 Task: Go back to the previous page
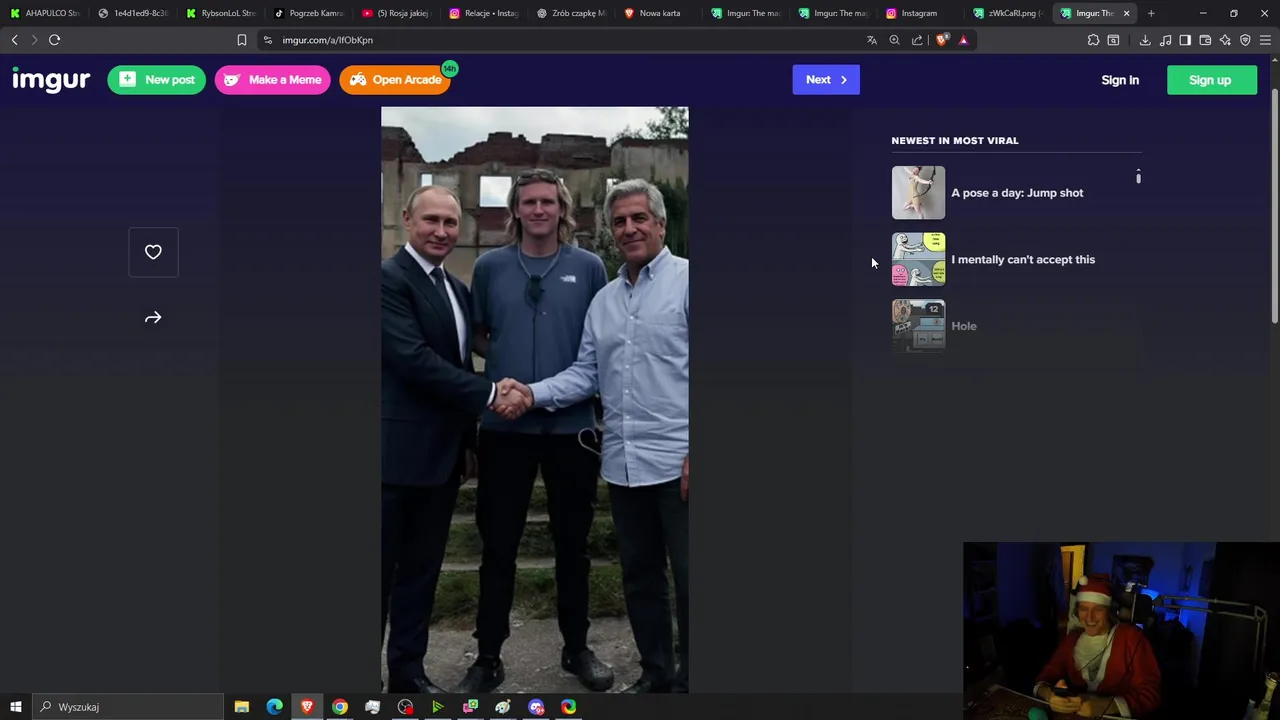point(14,40)
